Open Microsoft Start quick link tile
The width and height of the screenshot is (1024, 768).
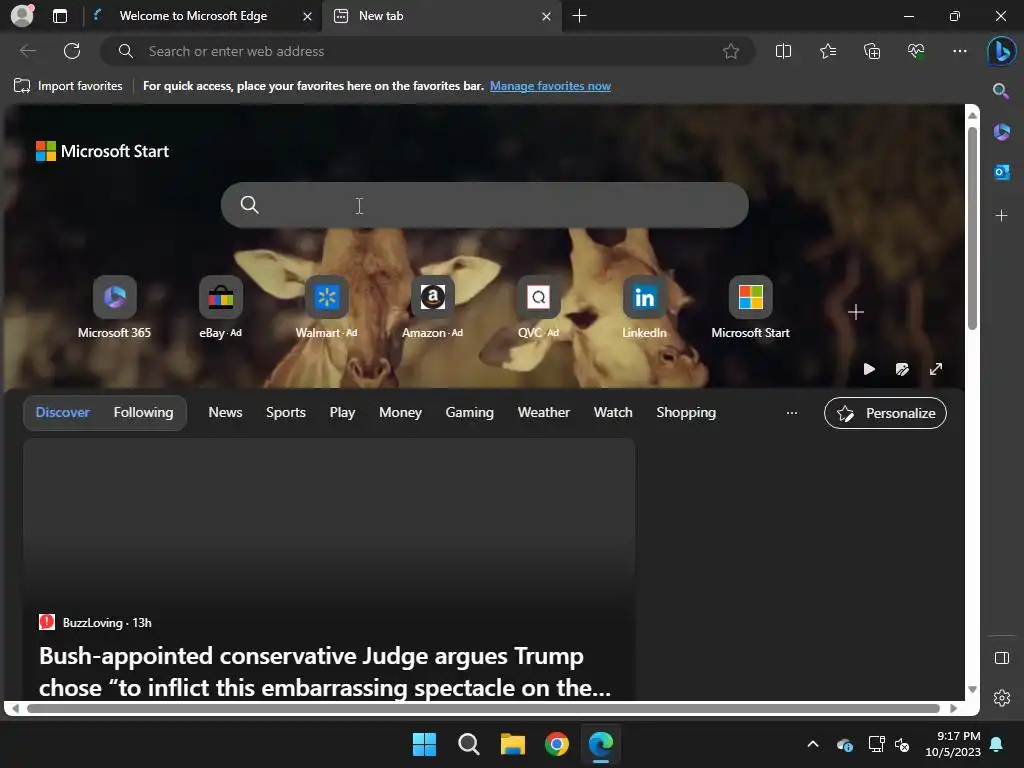pyautogui.click(x=750, y=308)
